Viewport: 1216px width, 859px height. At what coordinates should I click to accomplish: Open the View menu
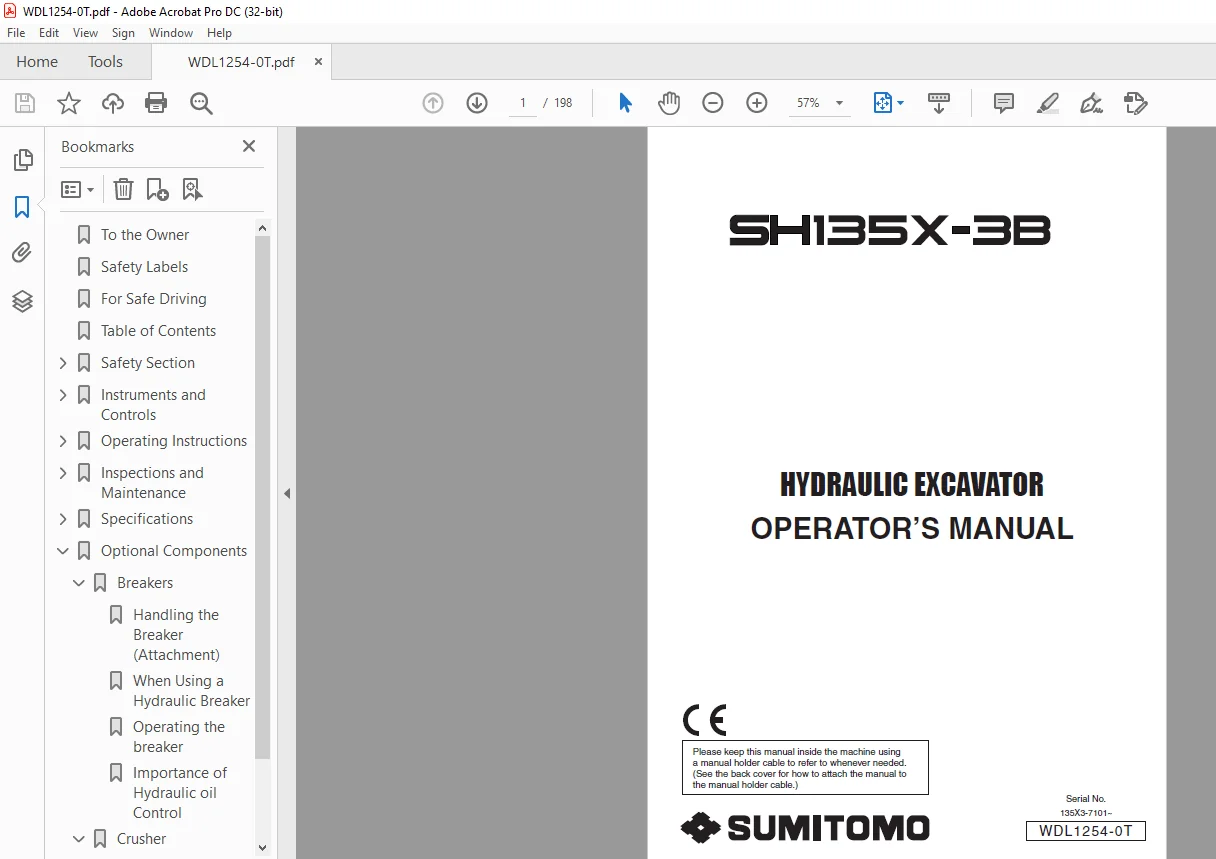pos(86,33)
